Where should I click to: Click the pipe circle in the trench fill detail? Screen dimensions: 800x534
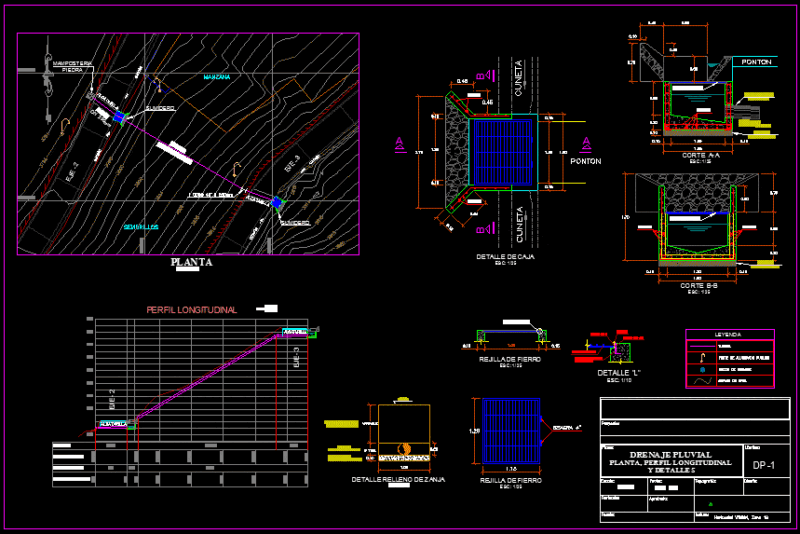[405, 449]
